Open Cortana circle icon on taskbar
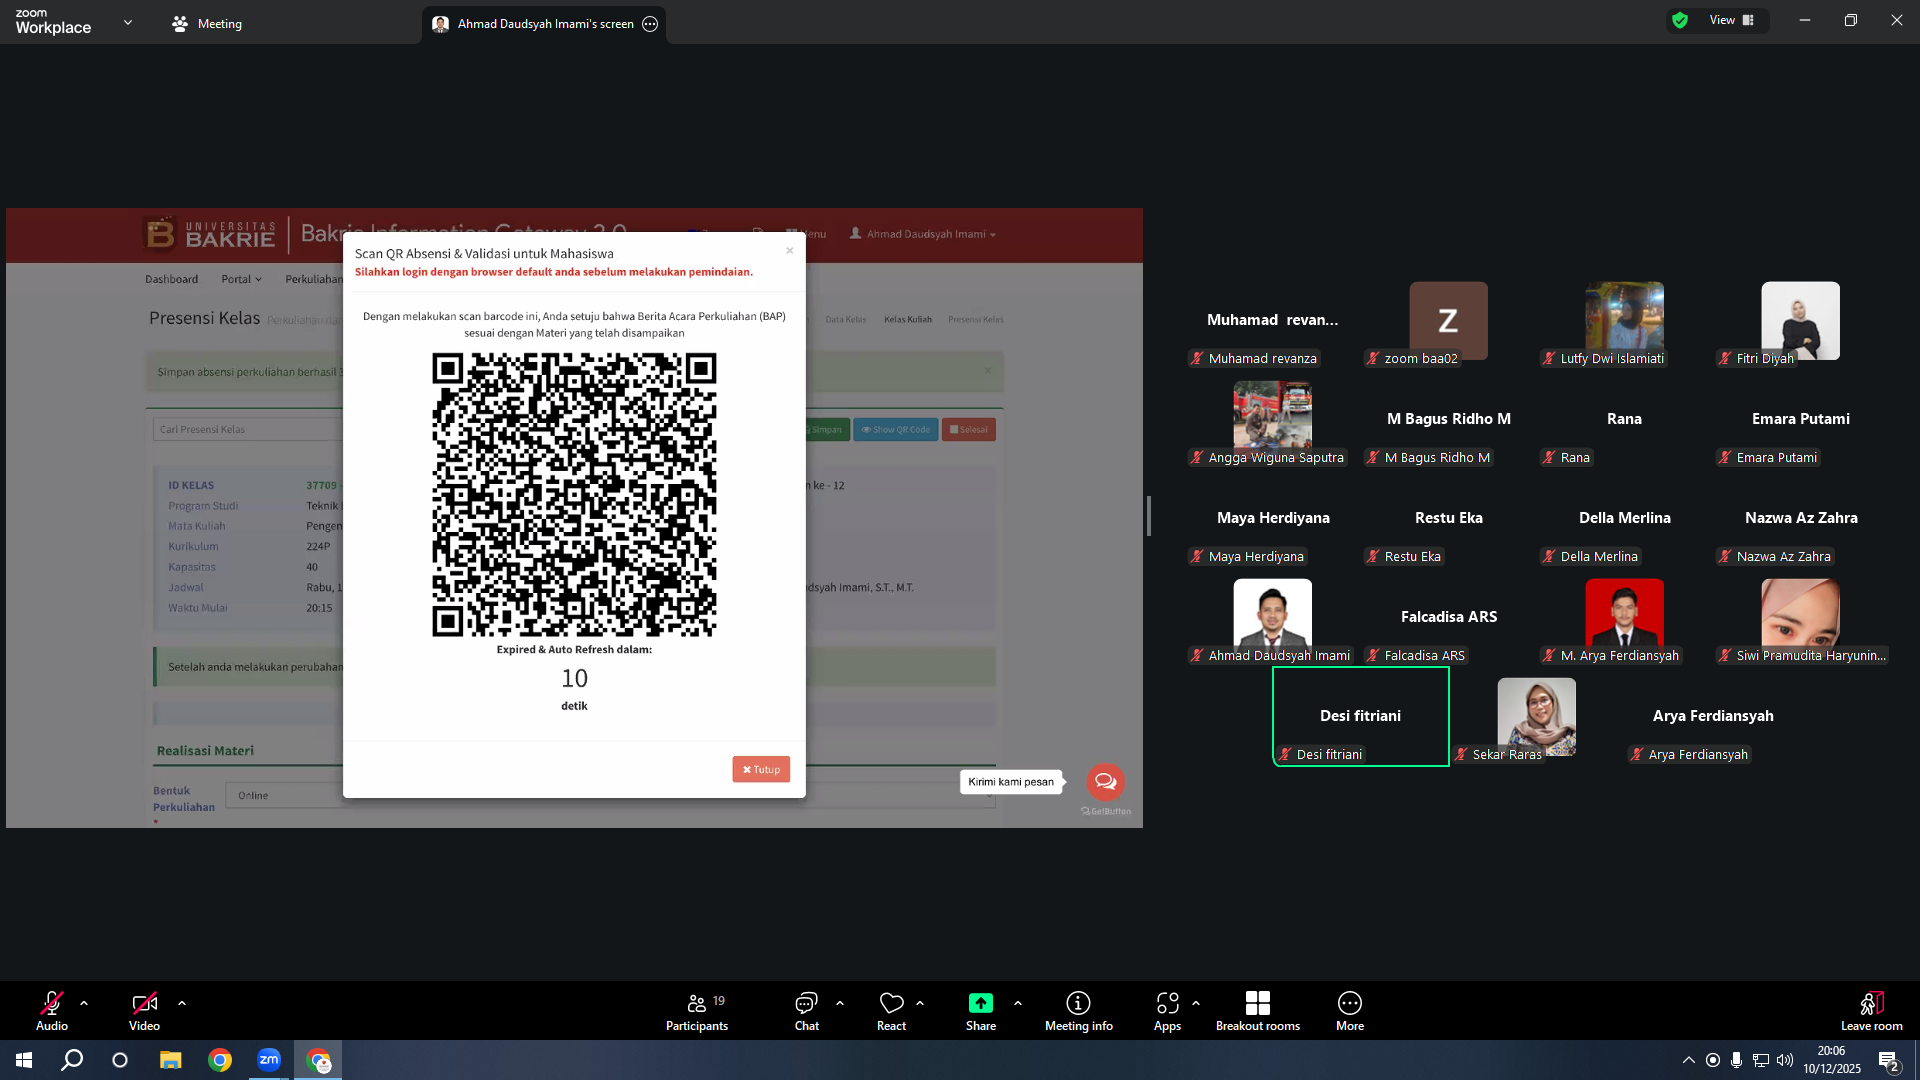Screen dimensions: 1920x1080 [x=120, y=1060]
